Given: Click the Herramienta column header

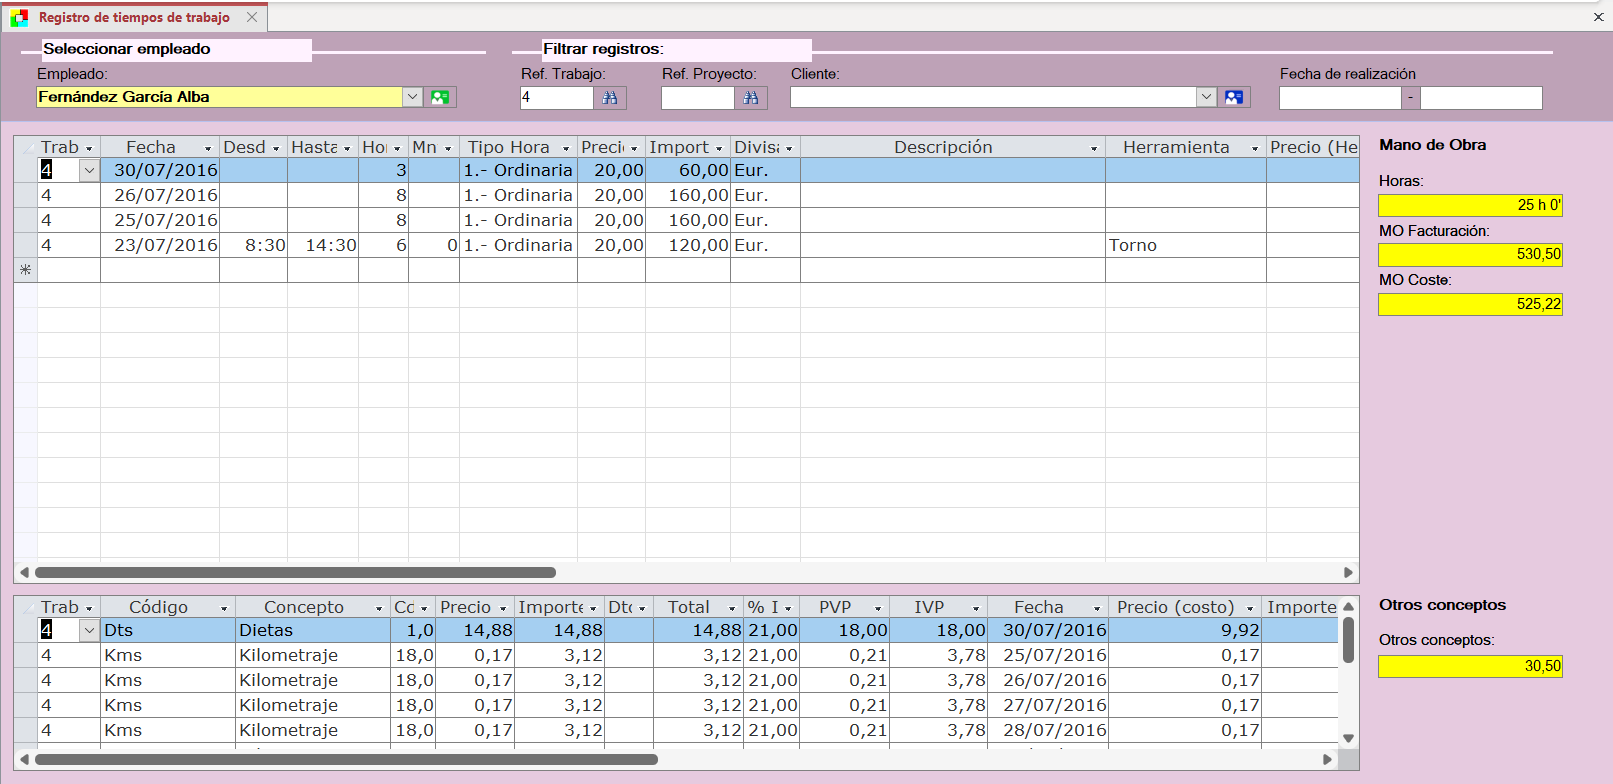Looking at the screenshot, I should (x=1175, y=147).
